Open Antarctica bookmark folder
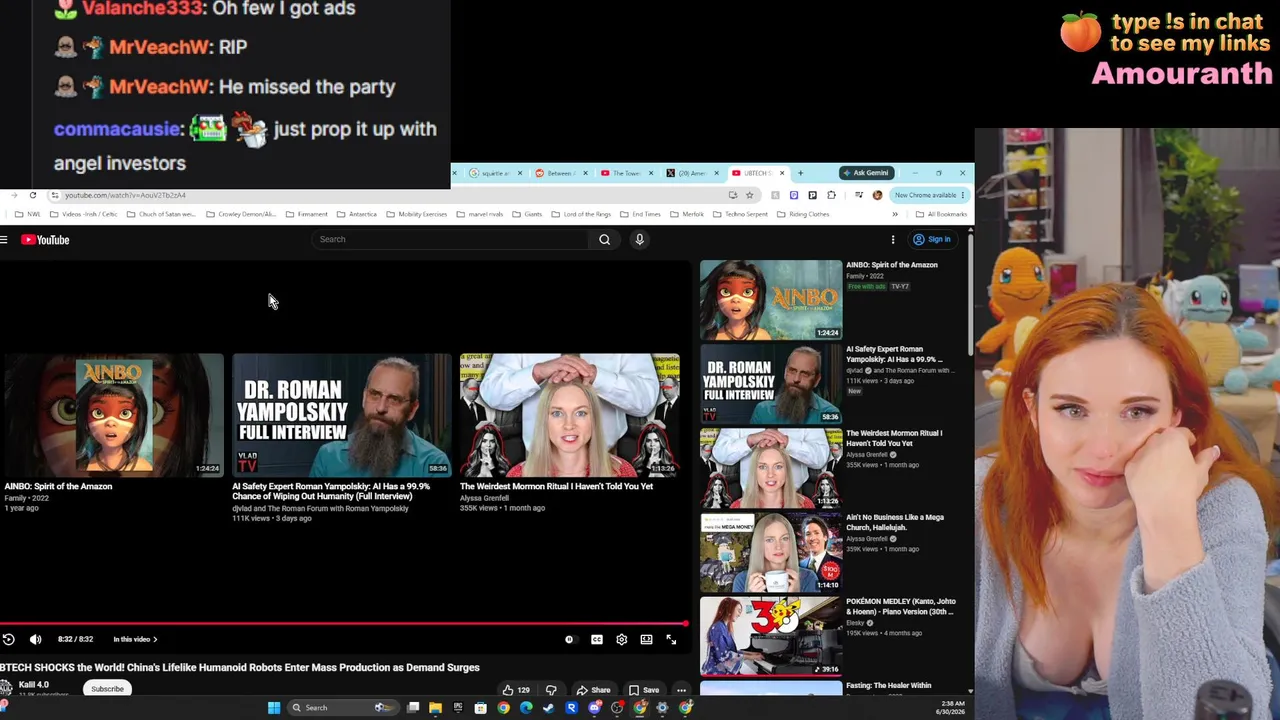The width and height of the screenshot is (1280, 720). coord(356,214)
